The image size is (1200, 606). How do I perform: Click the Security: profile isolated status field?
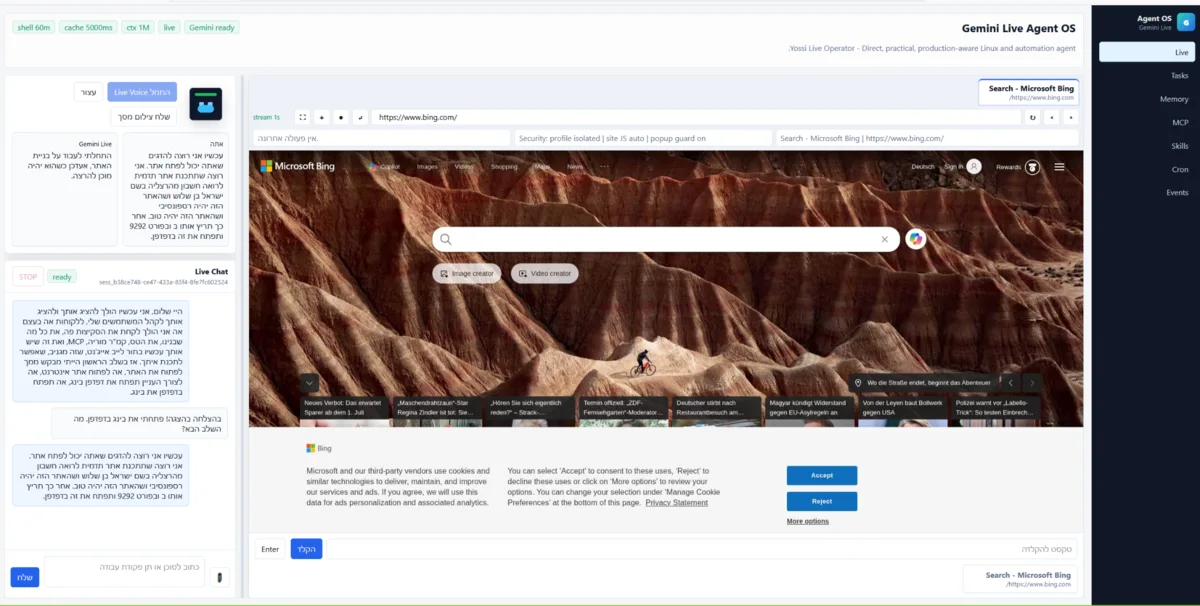(642, 138)
